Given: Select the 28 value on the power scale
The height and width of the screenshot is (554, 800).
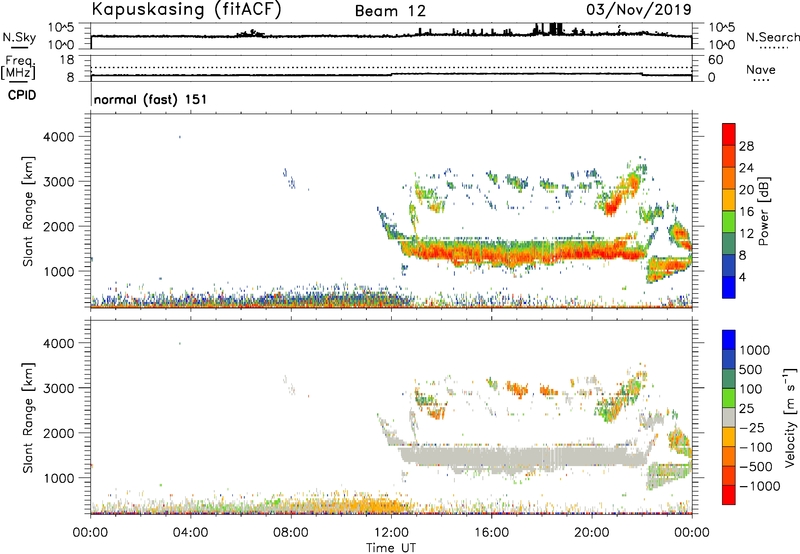Looking at the screenshot, I should tap(746, 146).
